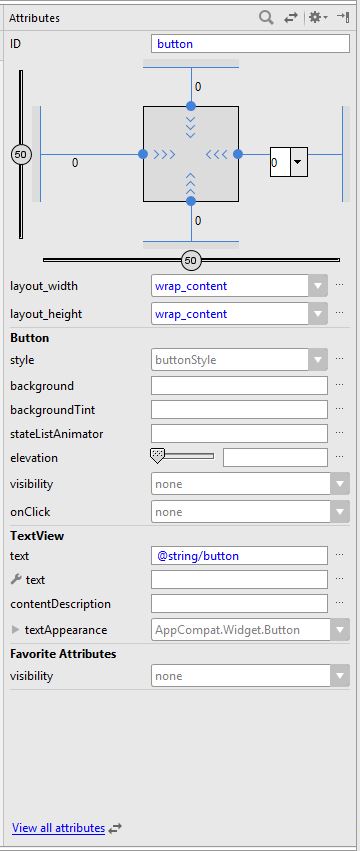The width and height of the screenshot is (360, 851).
Task: Open resource picker next to tools text
Action: [339, 579]
